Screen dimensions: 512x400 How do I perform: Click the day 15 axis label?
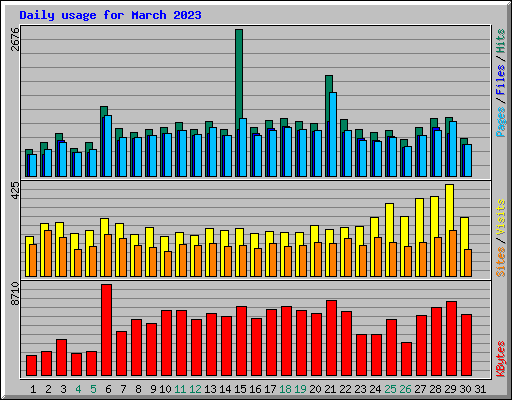[x=240, y=389]
